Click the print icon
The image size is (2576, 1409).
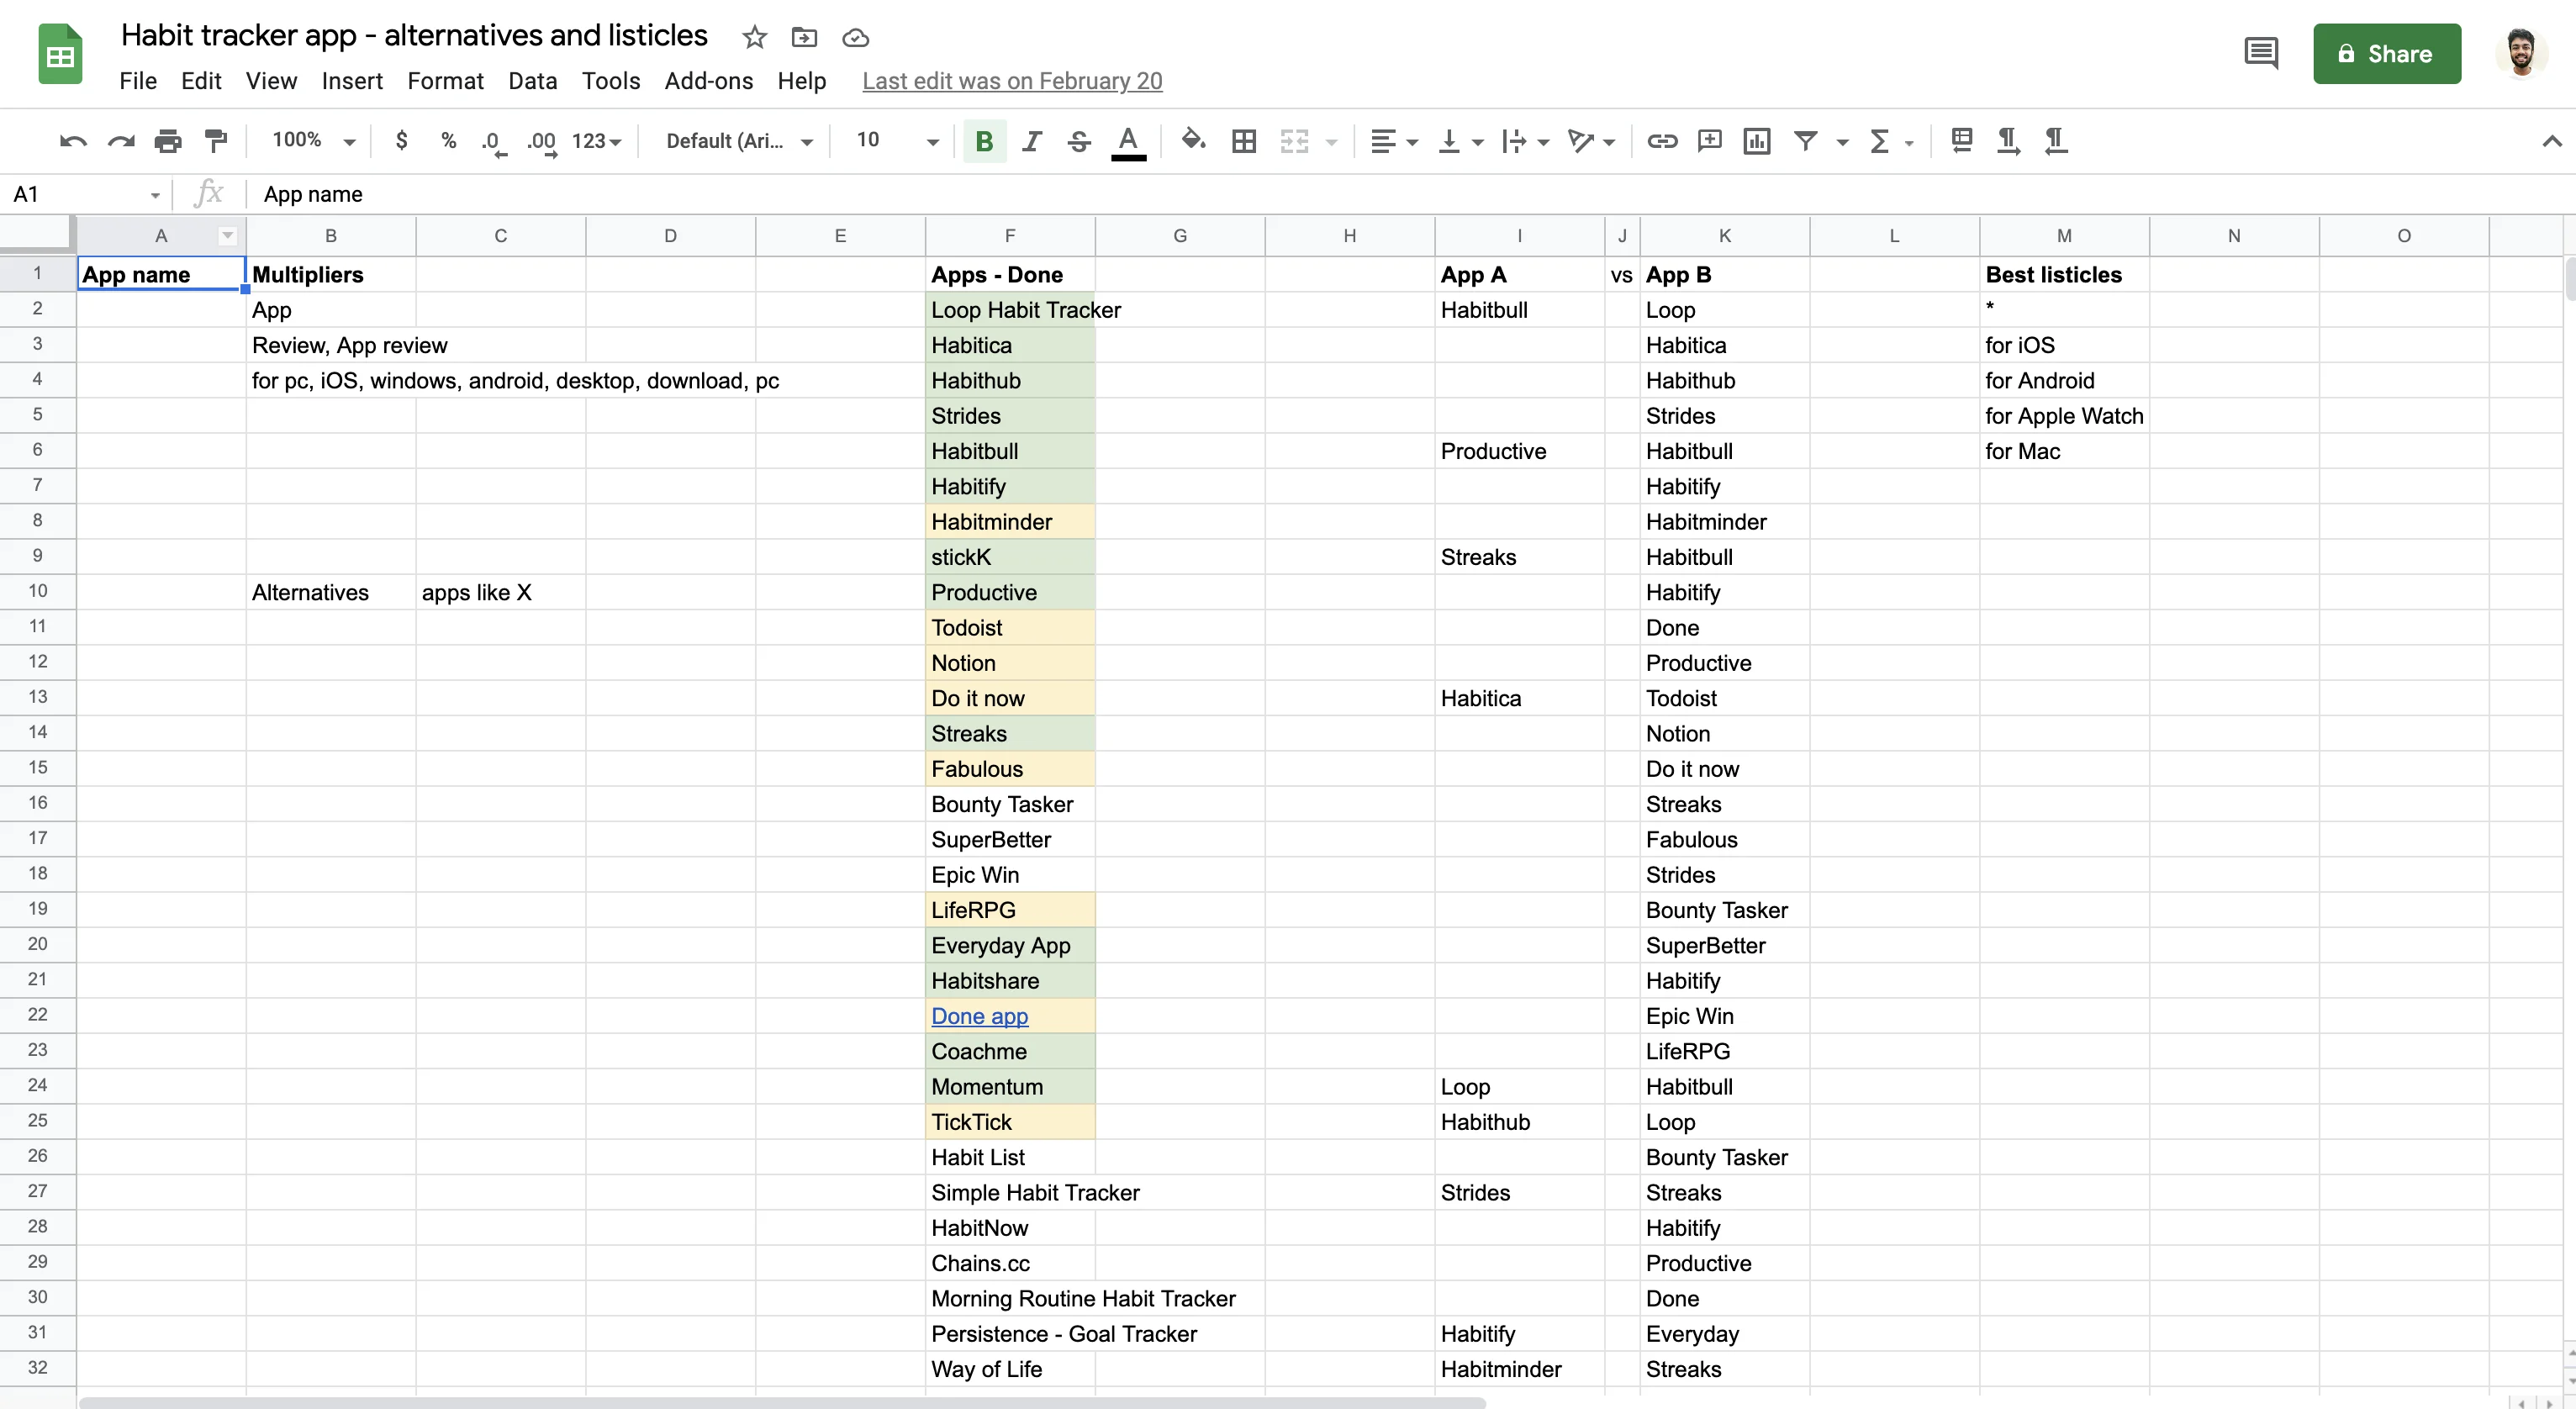click(x=168, y=141)
